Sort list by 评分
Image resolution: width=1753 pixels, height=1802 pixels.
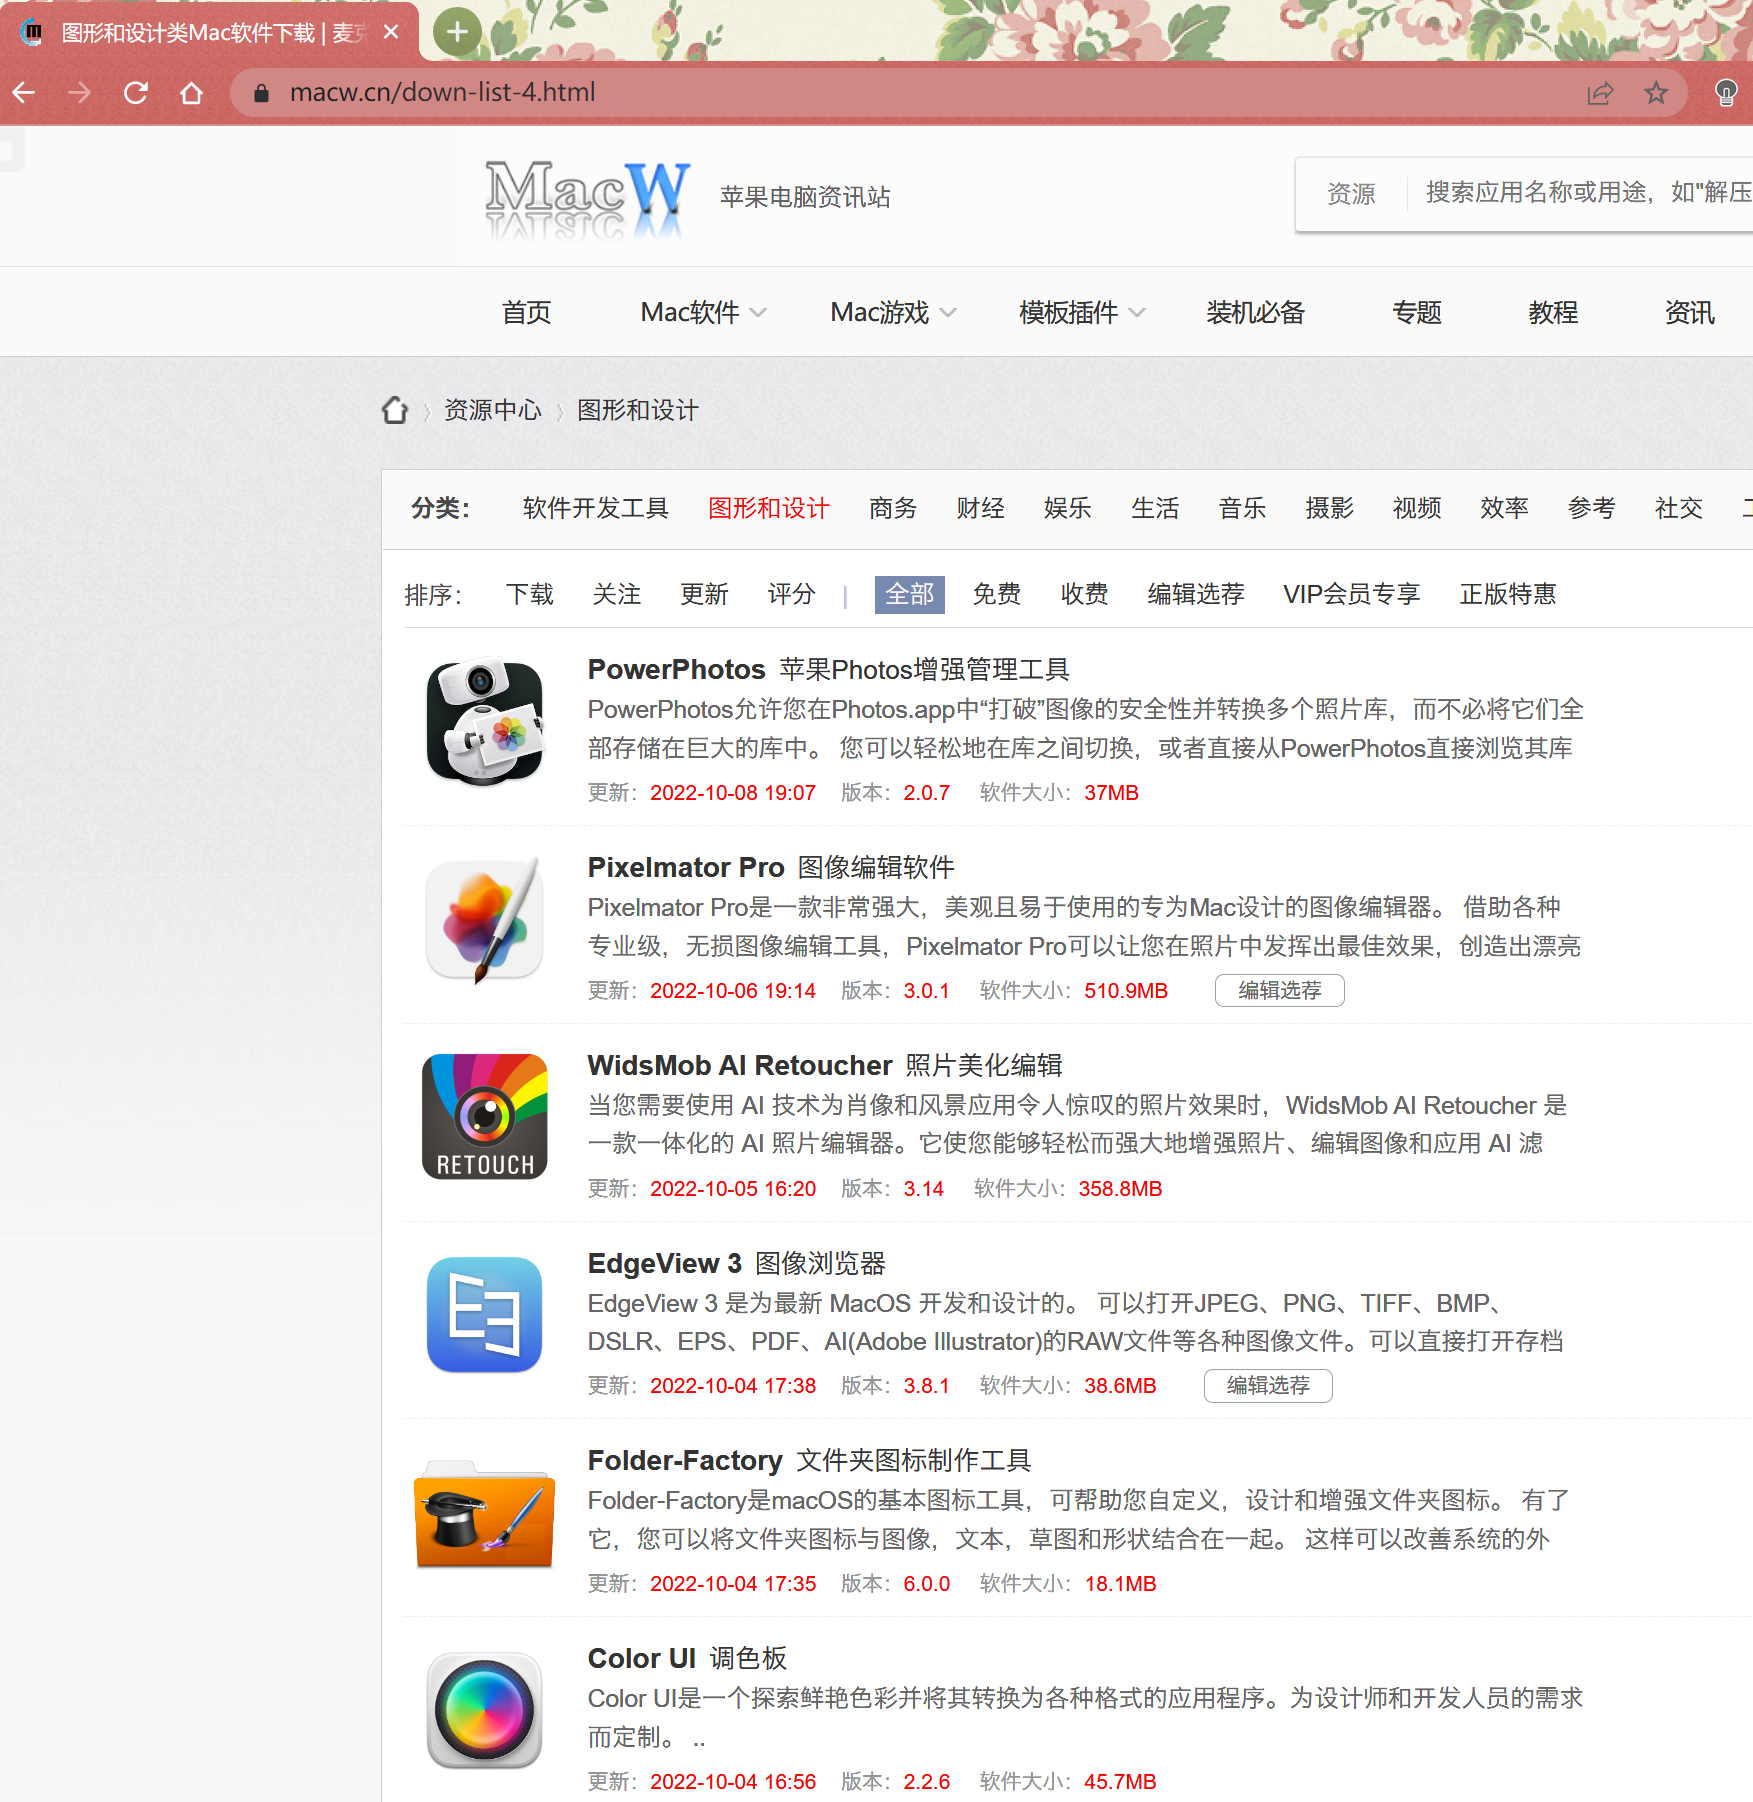(792, 595)
